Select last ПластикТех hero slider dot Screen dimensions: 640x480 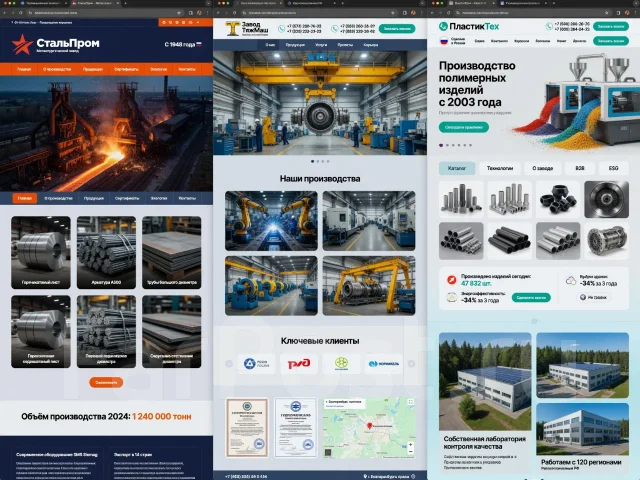pos(471,145)
